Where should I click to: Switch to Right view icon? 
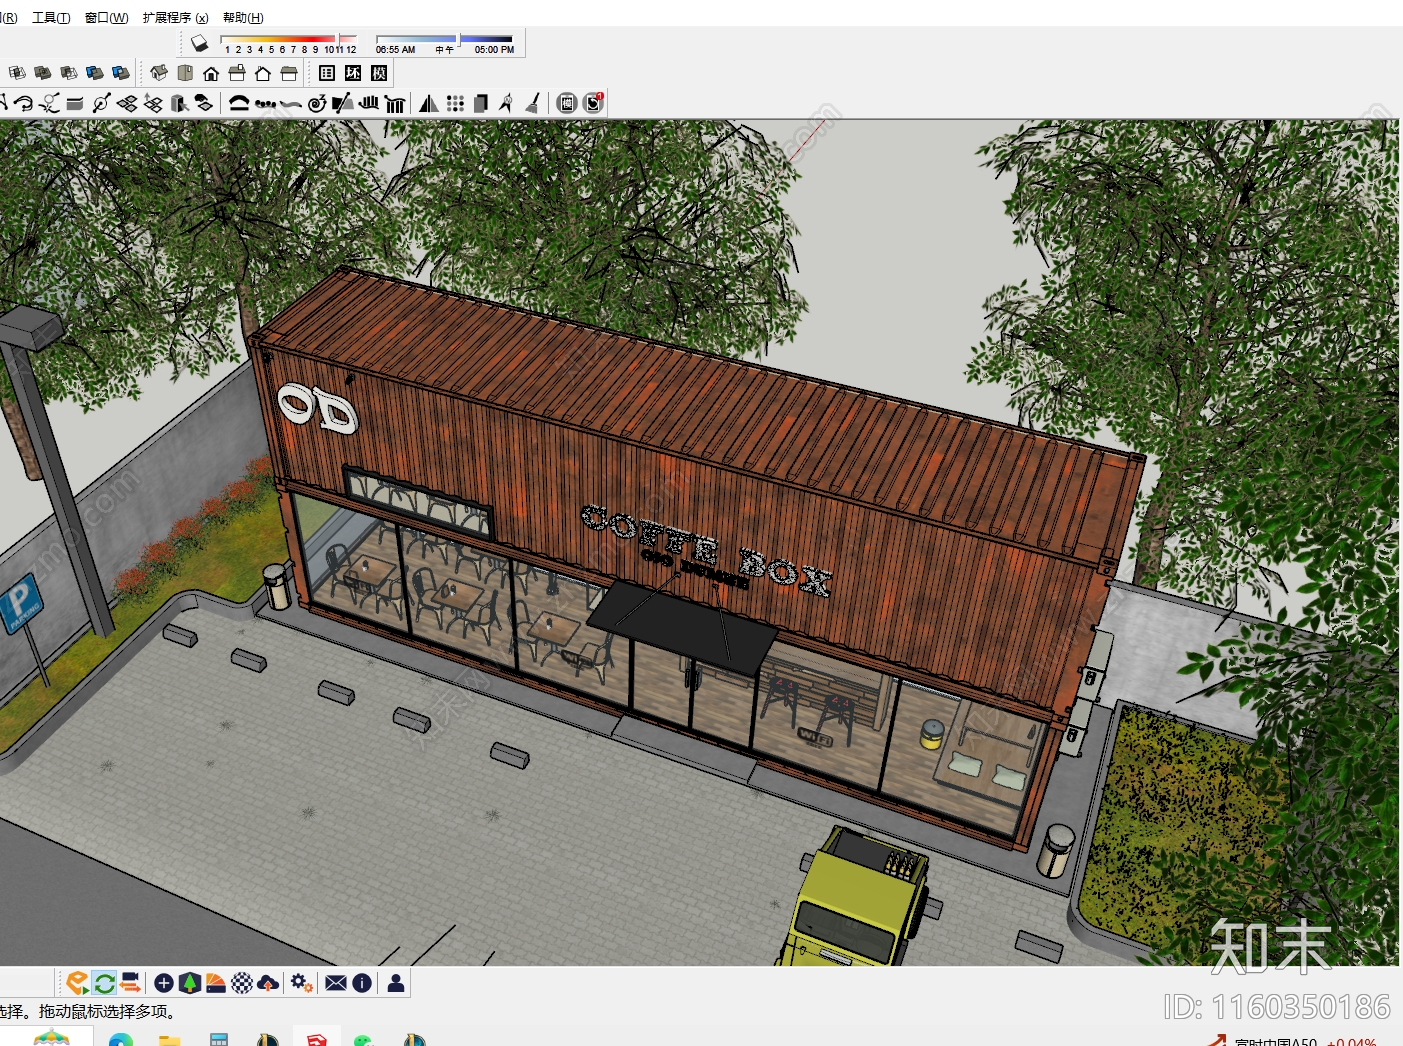click(x=237, y=73)
